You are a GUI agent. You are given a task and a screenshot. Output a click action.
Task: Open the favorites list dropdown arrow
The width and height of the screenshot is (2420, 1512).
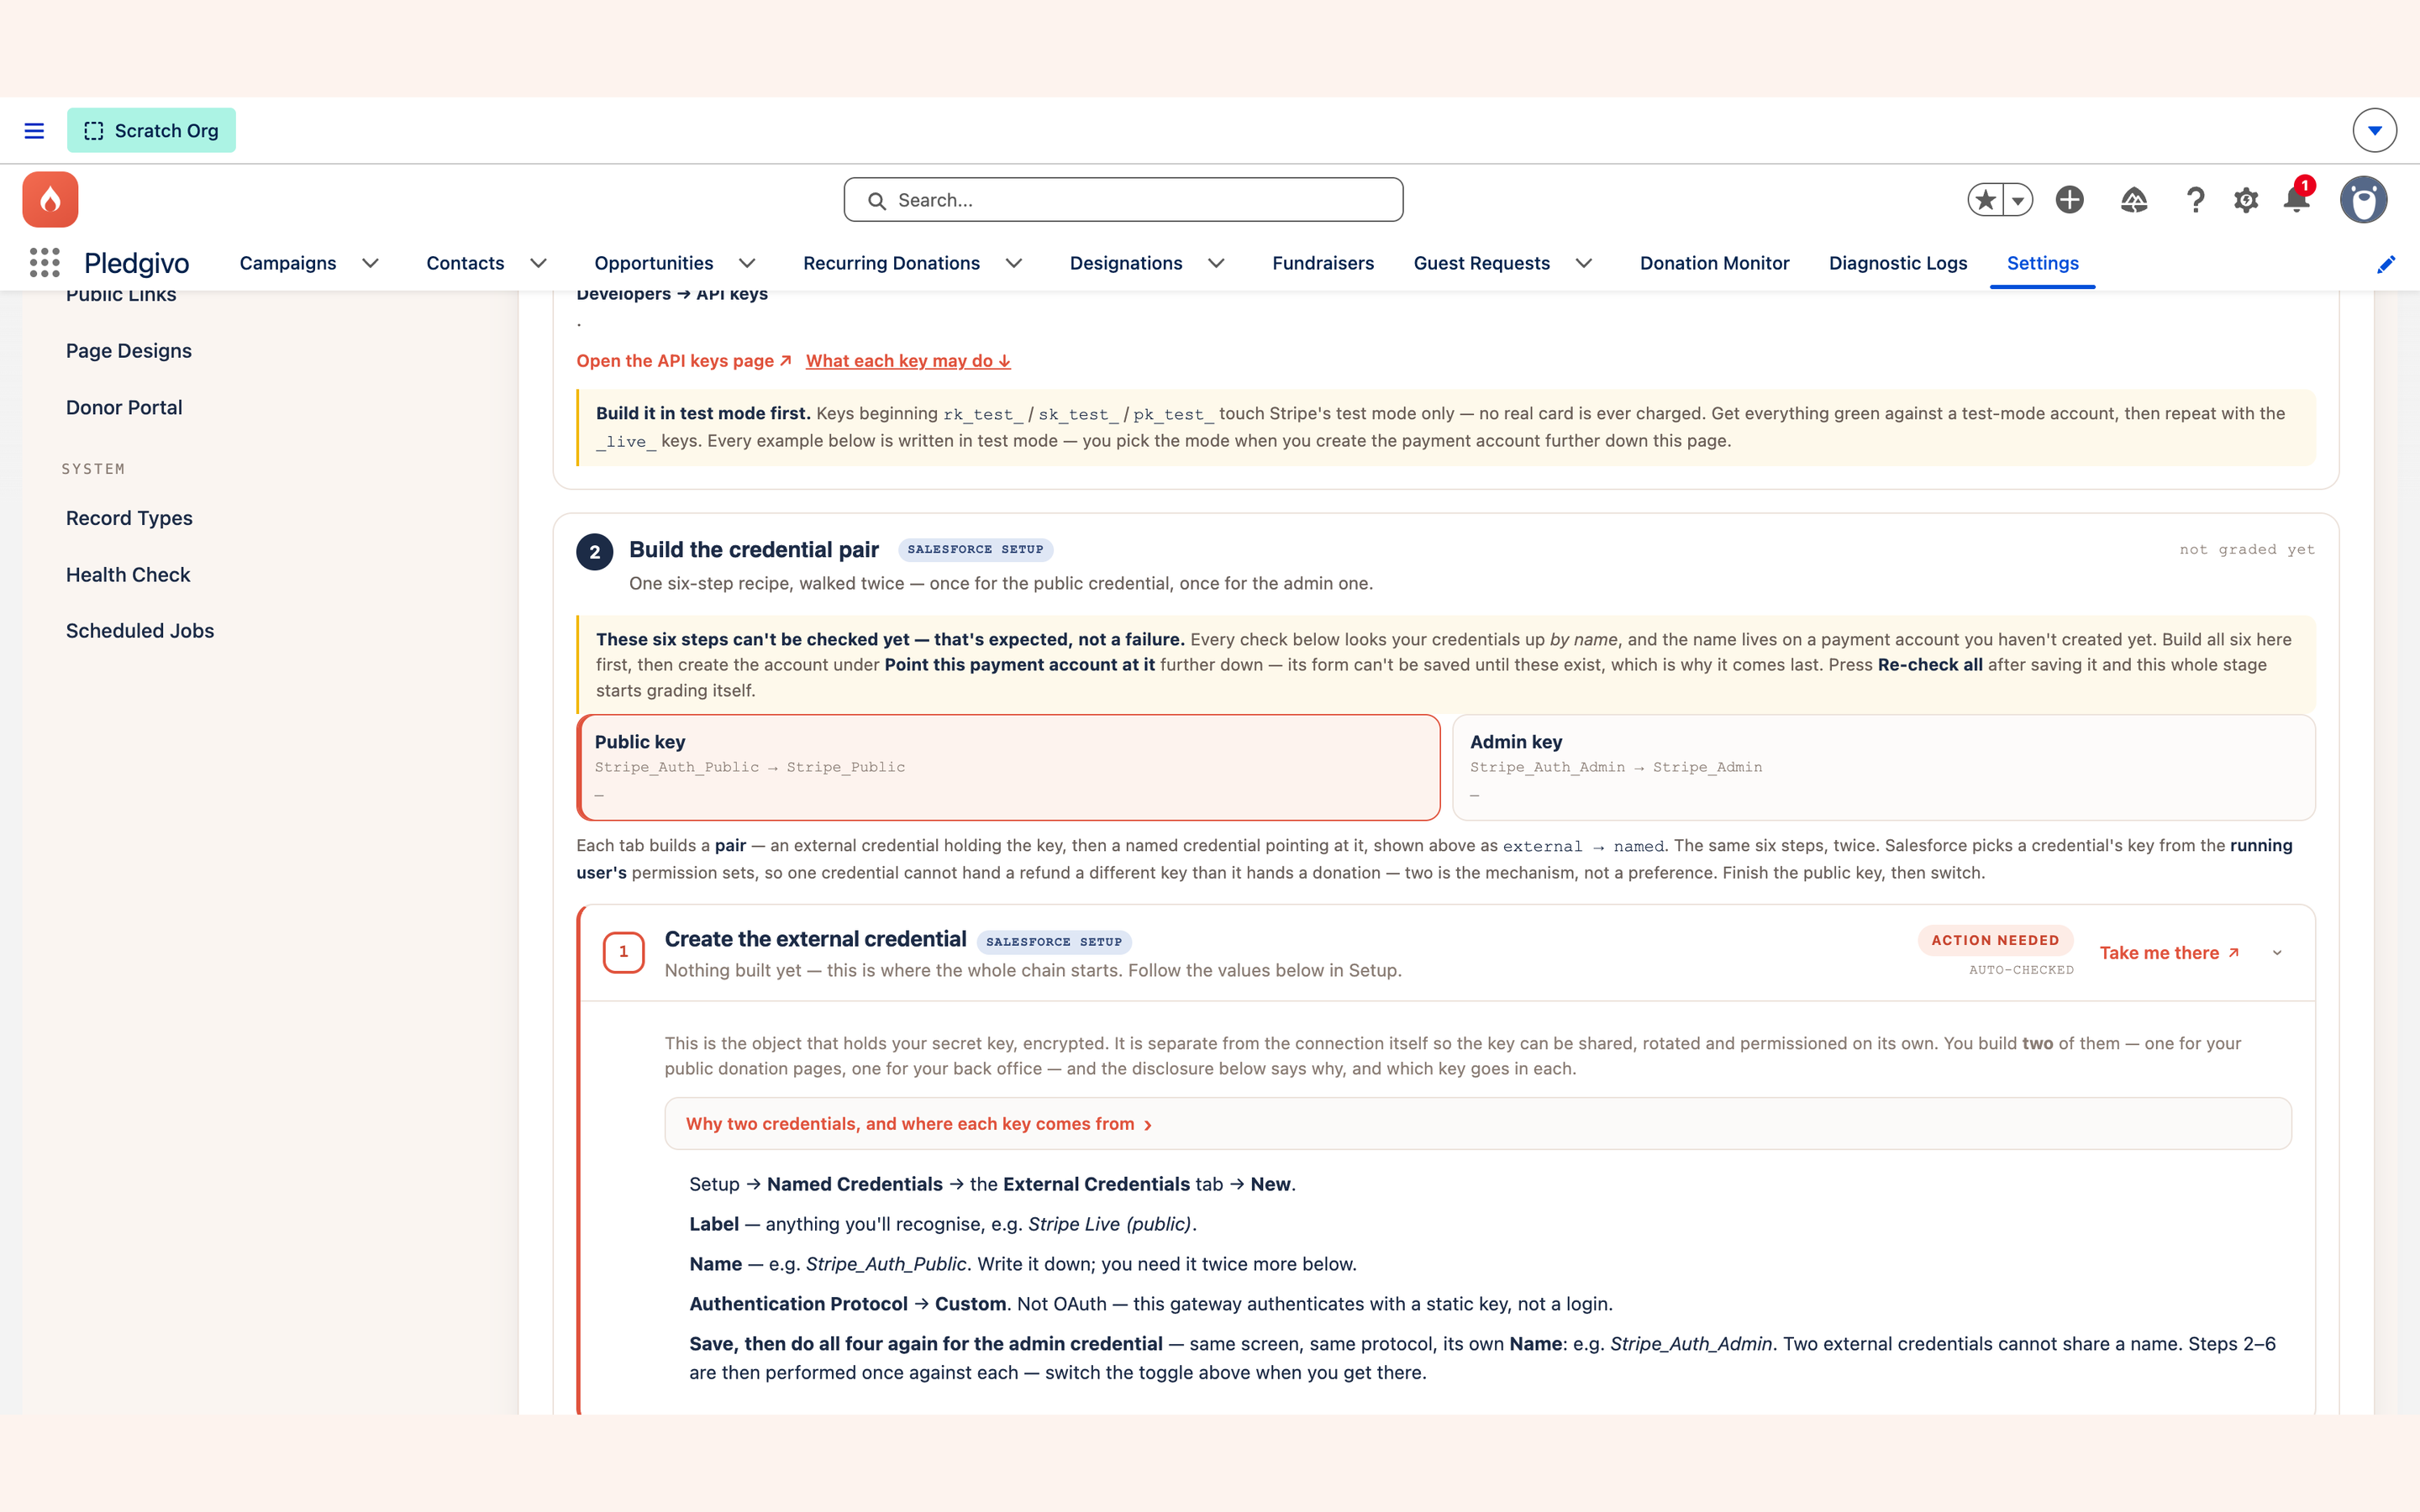(2018, 200)
